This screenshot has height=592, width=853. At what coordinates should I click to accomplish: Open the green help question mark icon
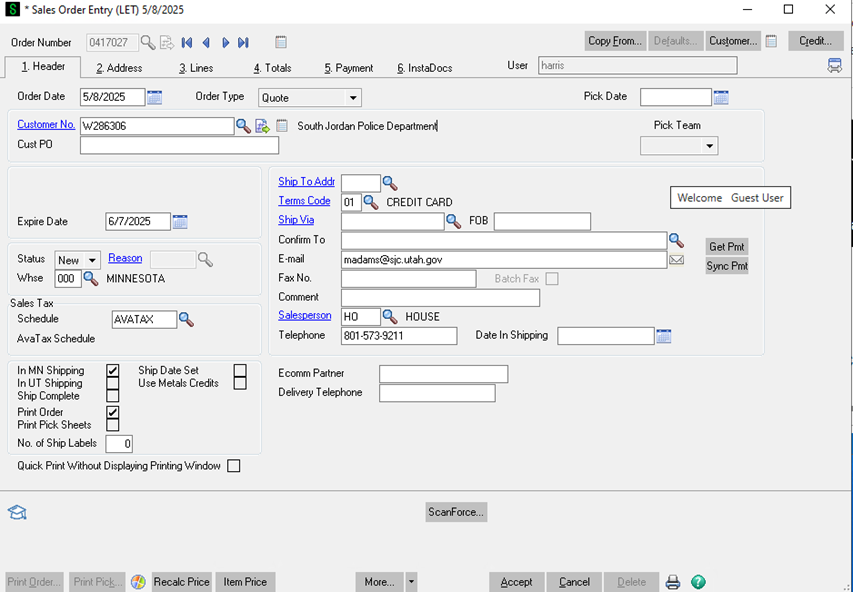point(698,582)
